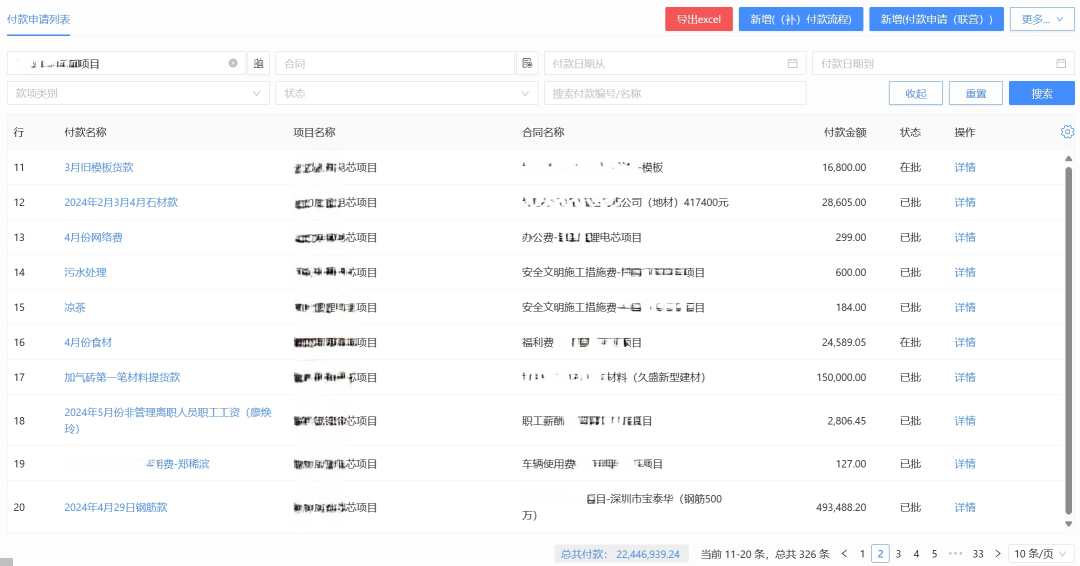Select 付款申请列表 tab
This screenshot has height=566, width=1080.
coord(39,19)
